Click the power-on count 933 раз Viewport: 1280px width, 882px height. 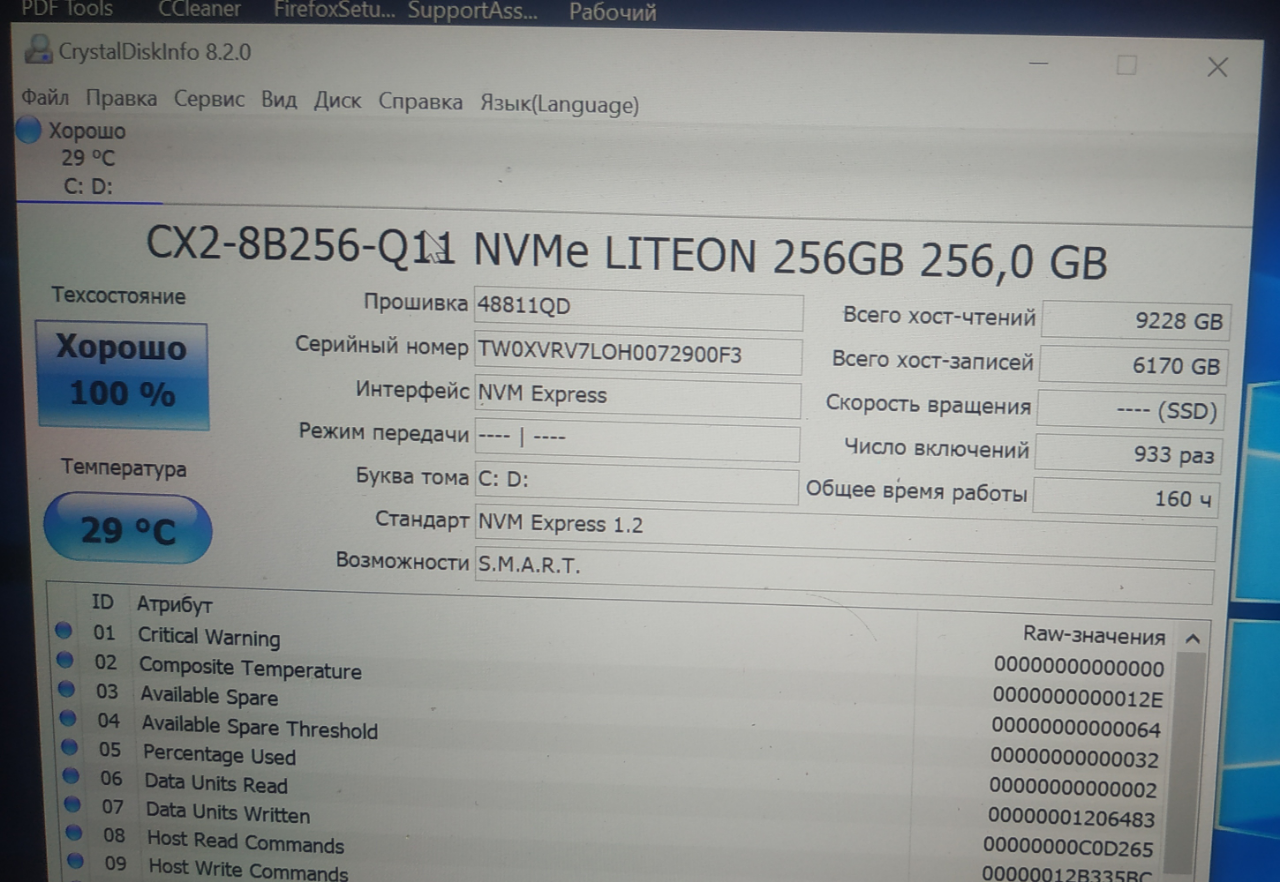[1128, 454]
